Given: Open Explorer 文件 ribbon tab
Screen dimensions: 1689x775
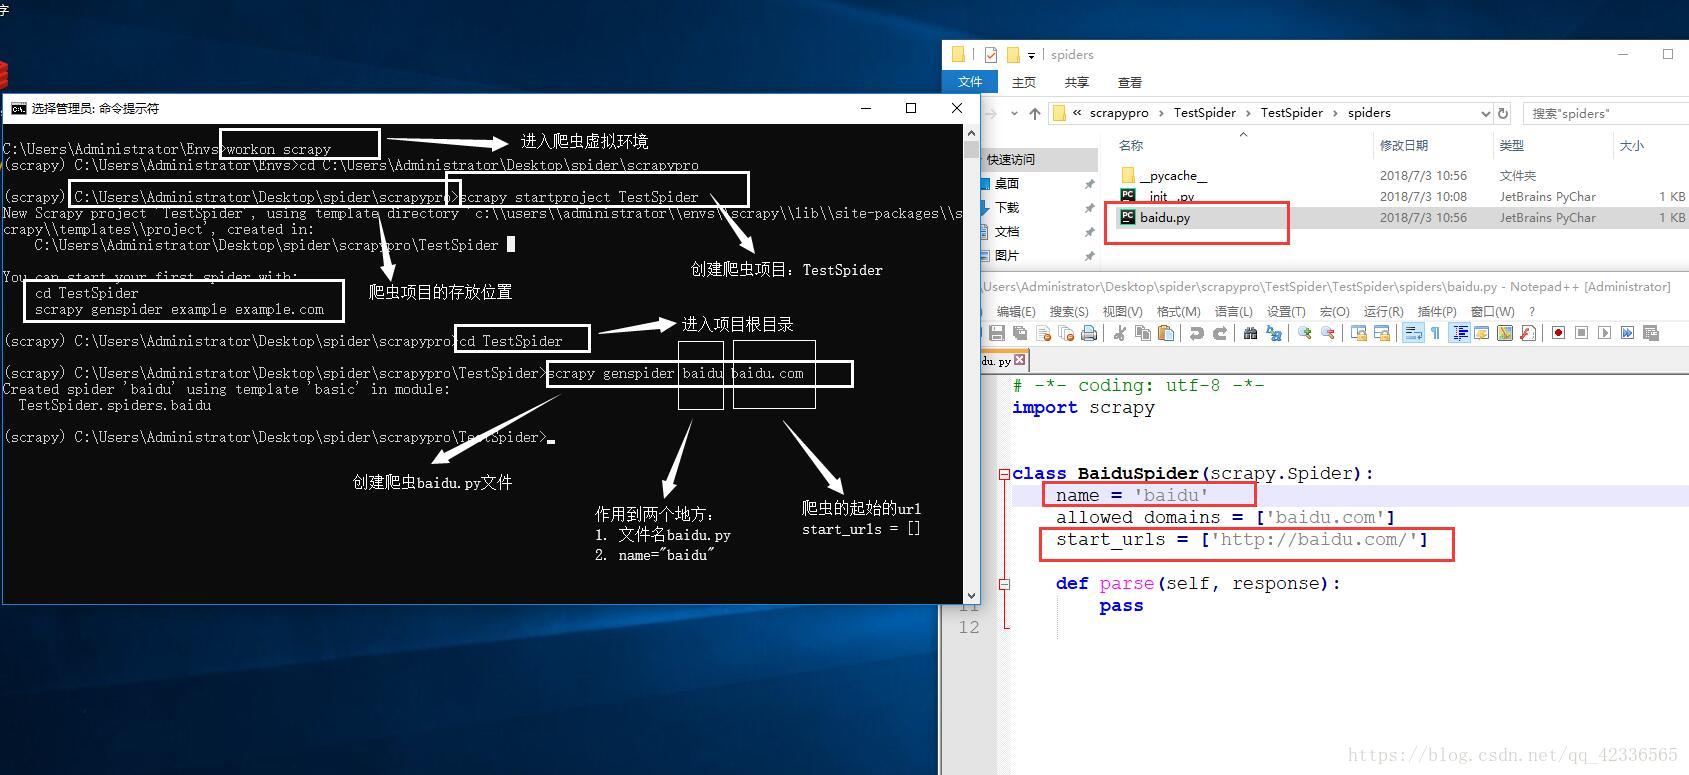Looking at the screenshot, I should coord(970,82).
